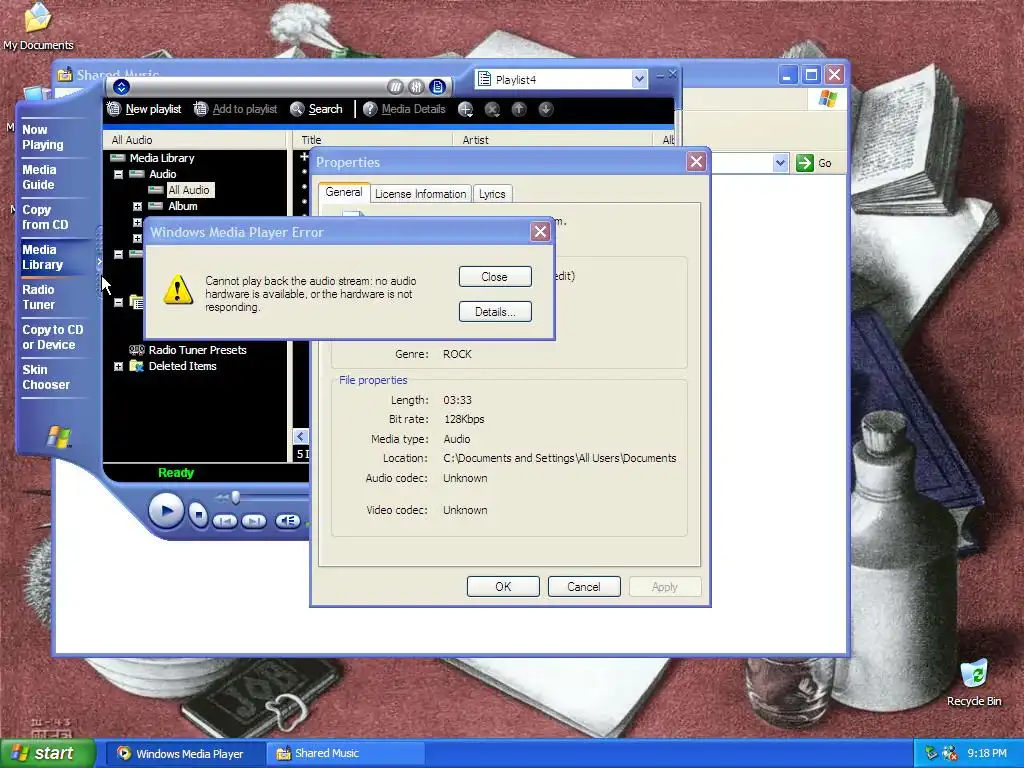Click the horizontal scrollbar left arrow
The height and width of the screenshot is (768, 1024).
click(300, 437)
